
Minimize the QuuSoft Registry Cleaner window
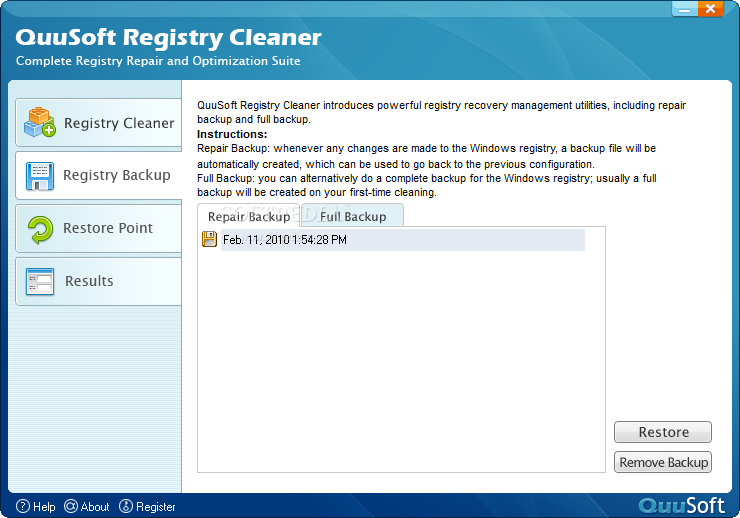click(685, 9)
